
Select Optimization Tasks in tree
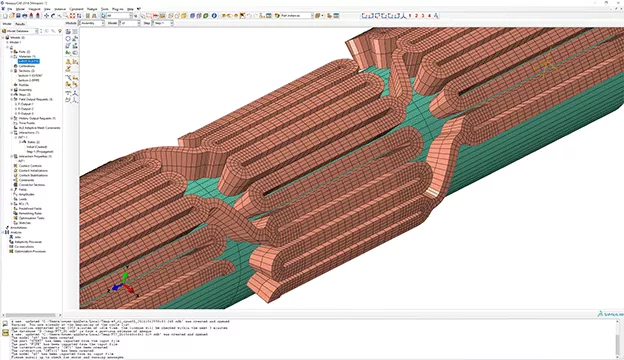click(31, 218)
